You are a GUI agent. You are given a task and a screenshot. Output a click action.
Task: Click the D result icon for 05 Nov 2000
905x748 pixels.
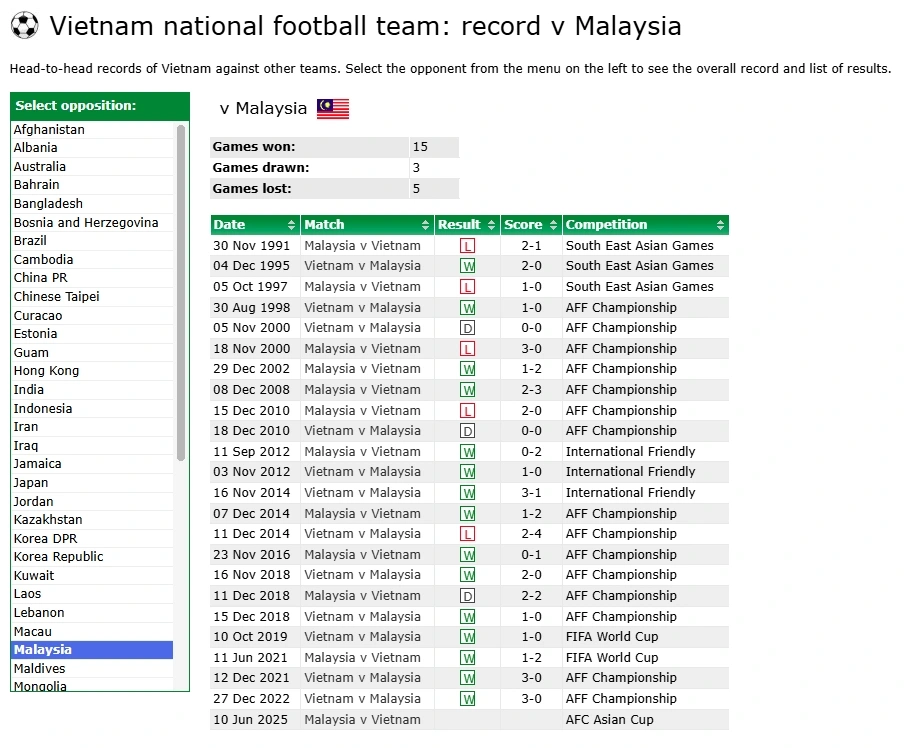click(x=468, y=328)
